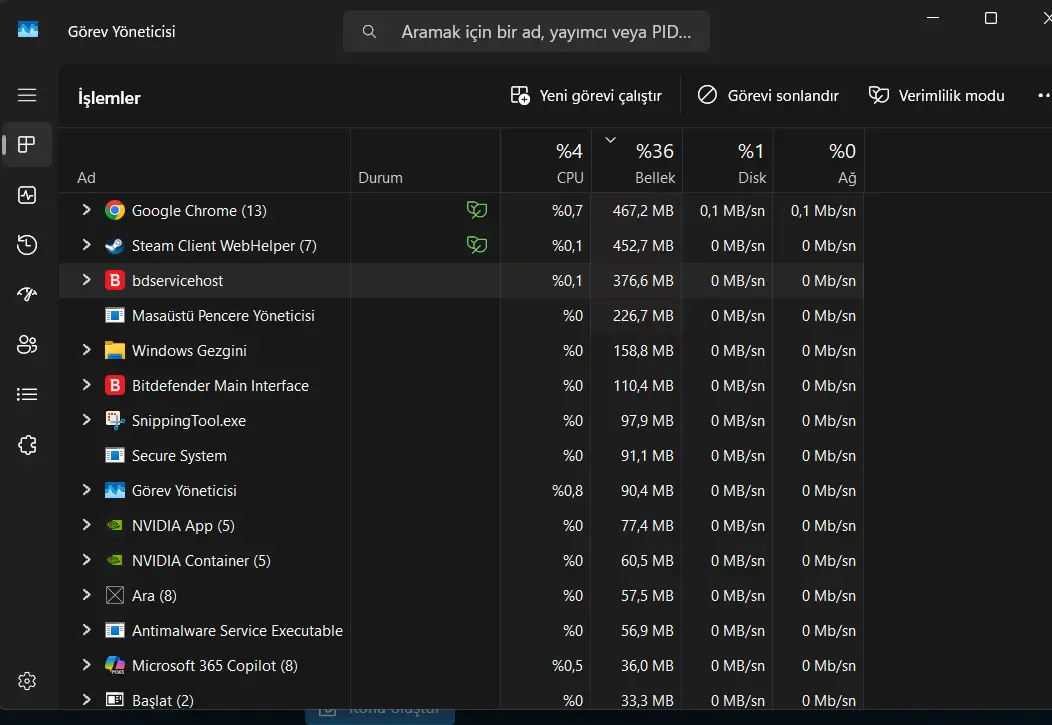Click the Task Manager app logo icon
This screenshot has width=1052, height=725.
[28, 30]
